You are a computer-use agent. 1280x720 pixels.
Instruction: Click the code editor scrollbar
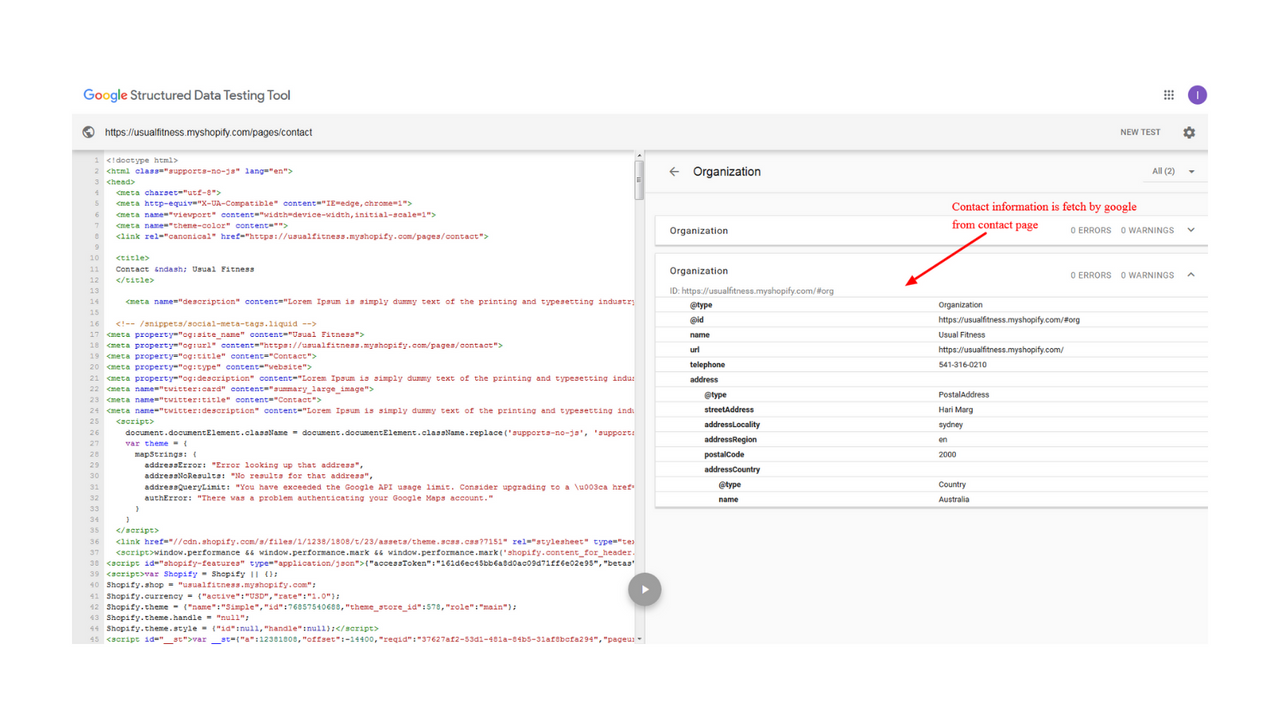(639, 180)
